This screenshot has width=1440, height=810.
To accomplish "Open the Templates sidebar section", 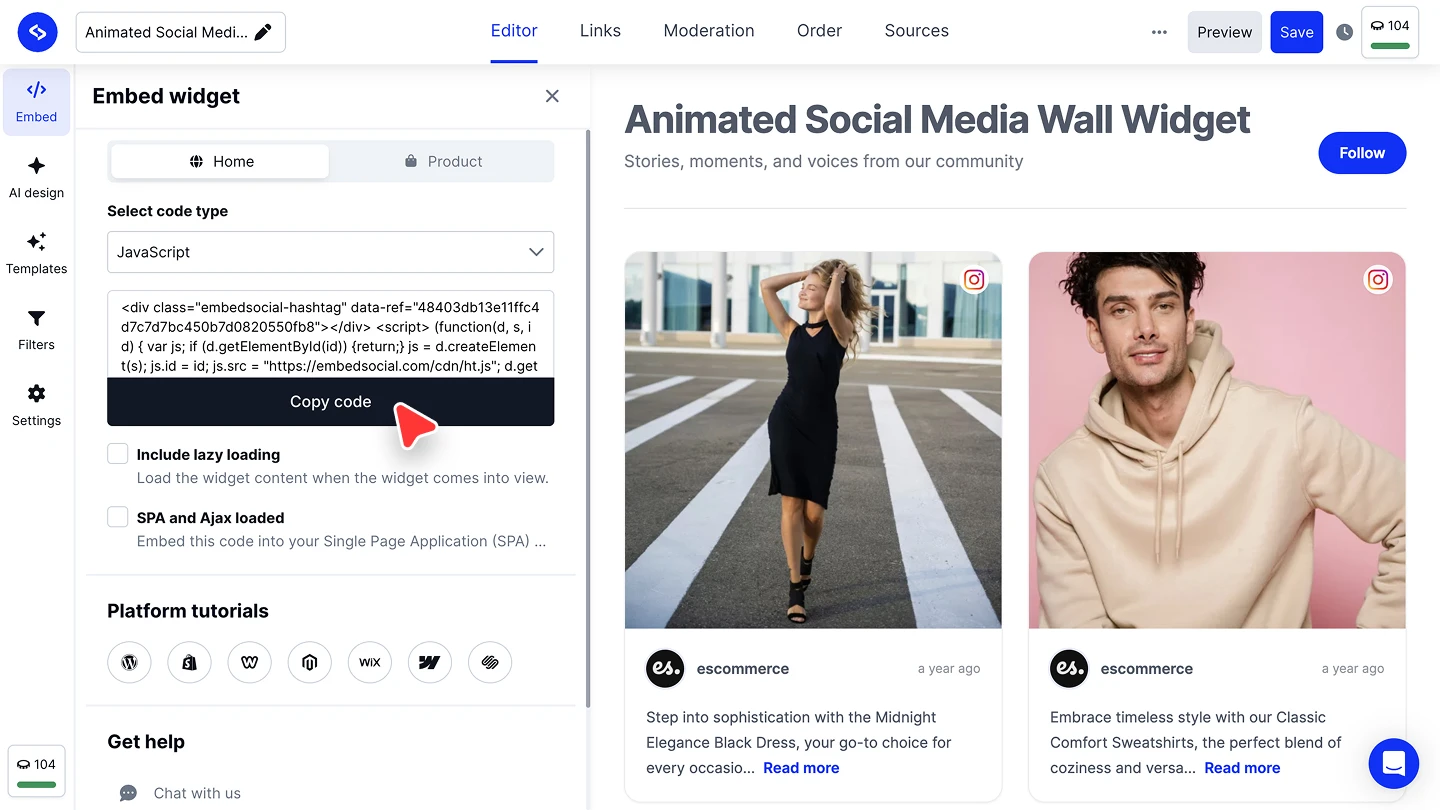I will click(x=36, y=254).
